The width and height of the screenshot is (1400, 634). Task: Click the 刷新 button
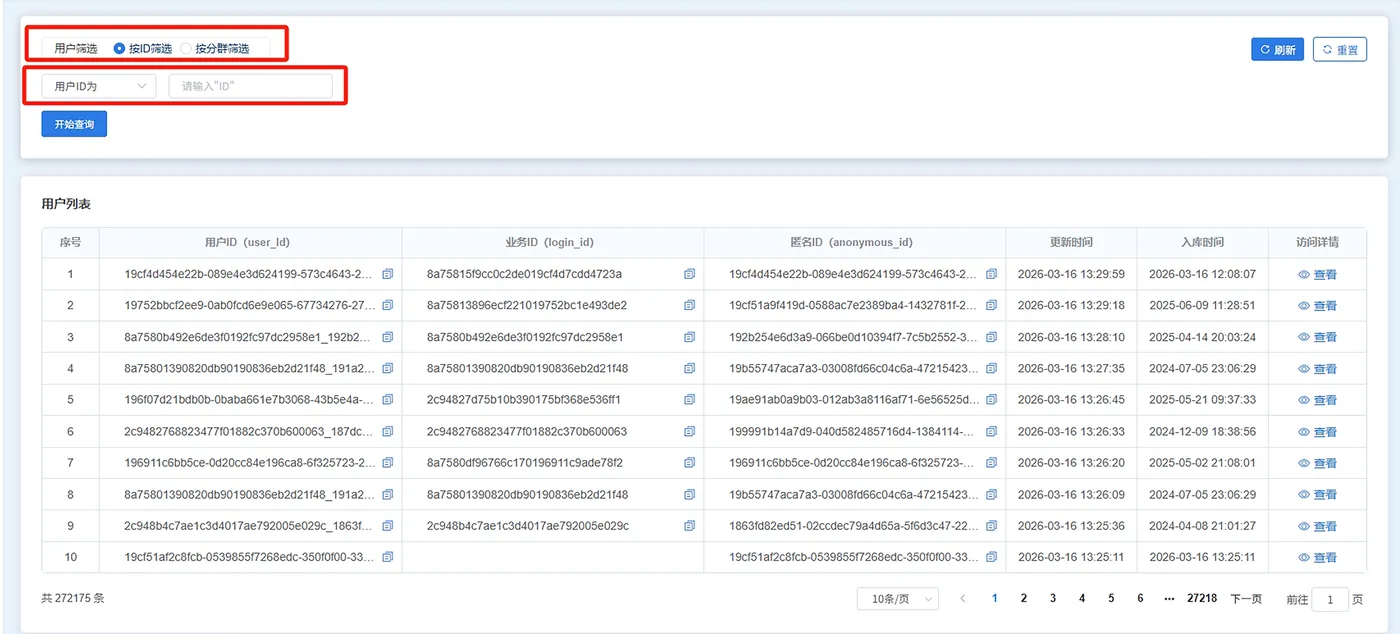1277,49
